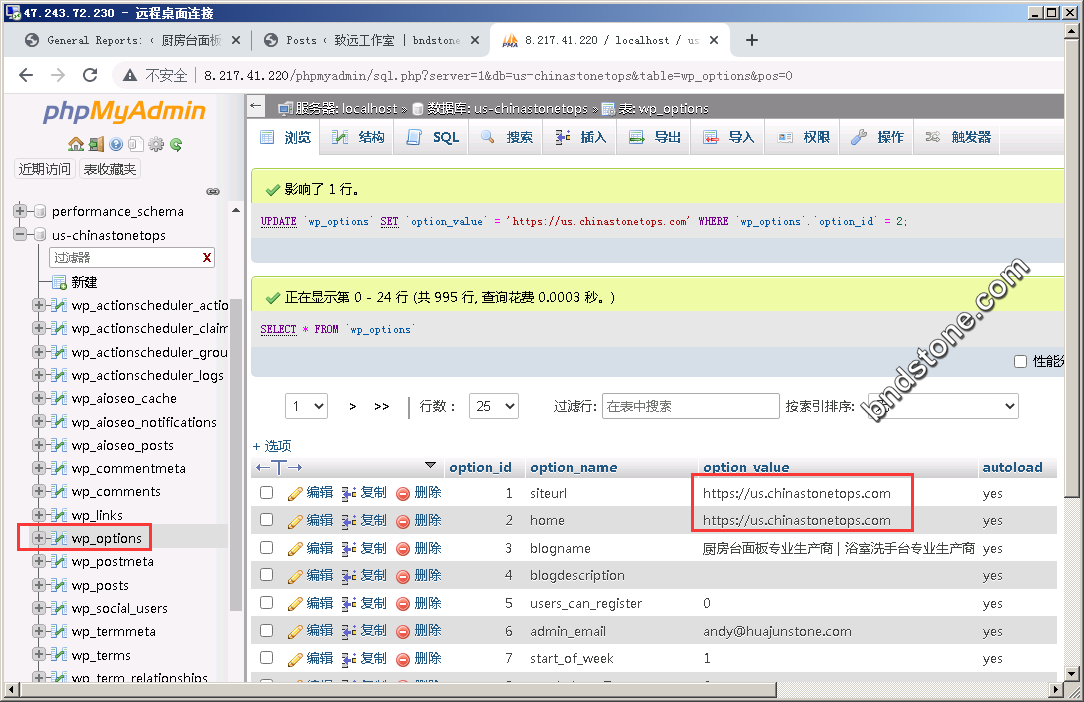Click the new table icon next to 新建
Viewport: 1084px width, 702px height.
point(59,281)
